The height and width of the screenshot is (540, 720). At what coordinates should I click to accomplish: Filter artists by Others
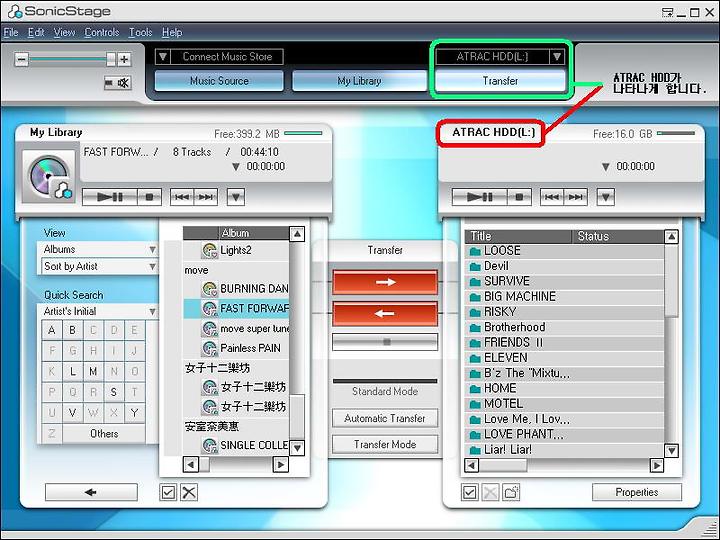pyautogui.click(x=104, y=433)
